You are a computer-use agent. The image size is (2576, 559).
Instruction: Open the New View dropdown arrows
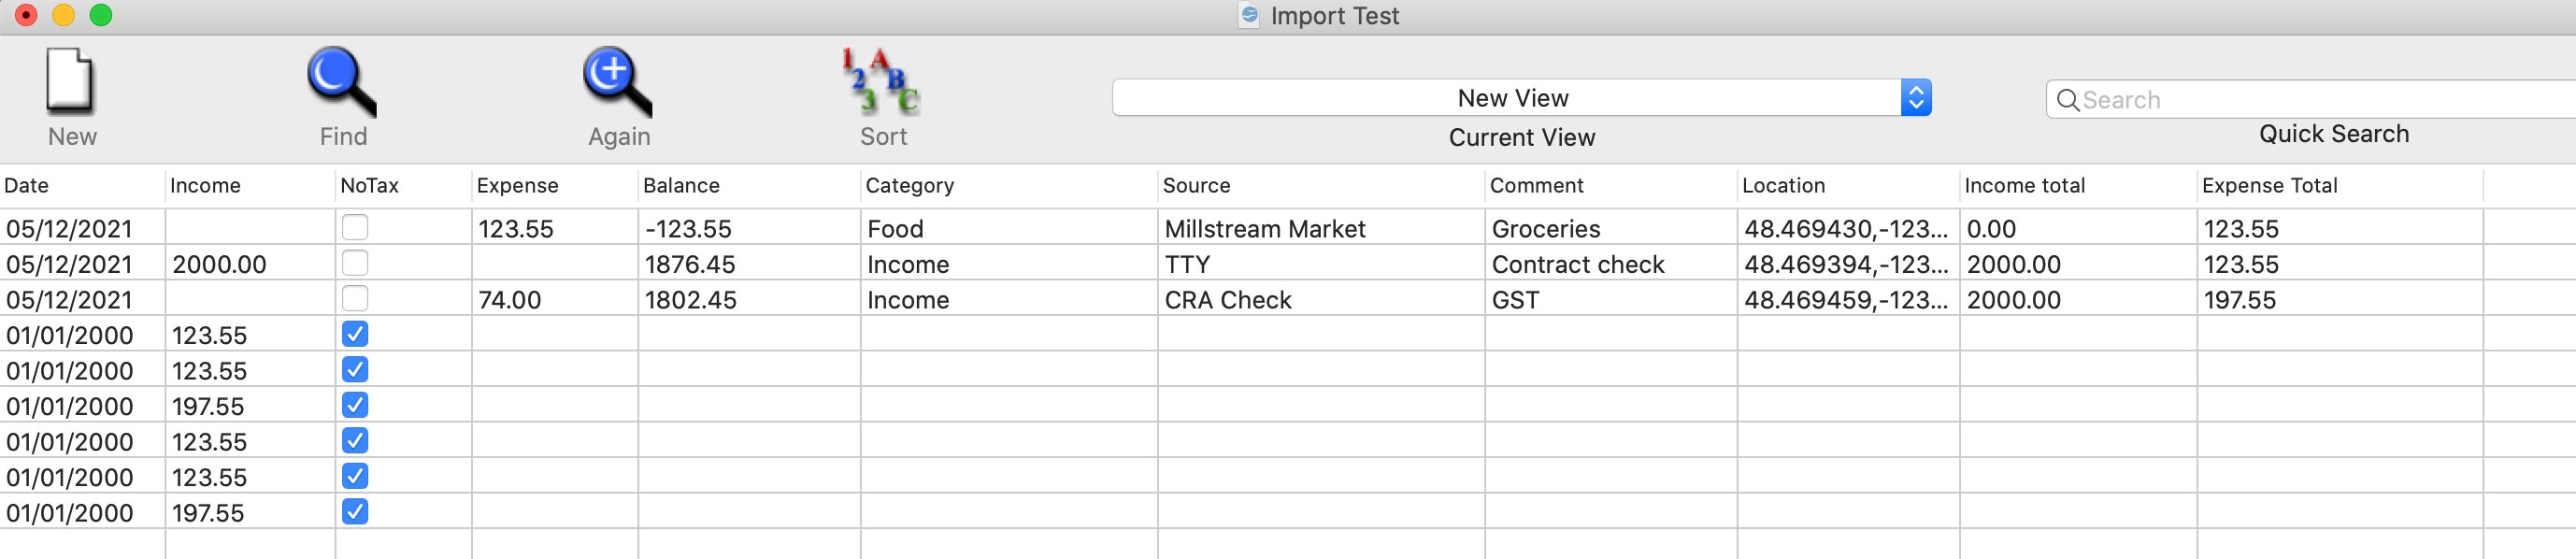click(x=1915, y=98)
